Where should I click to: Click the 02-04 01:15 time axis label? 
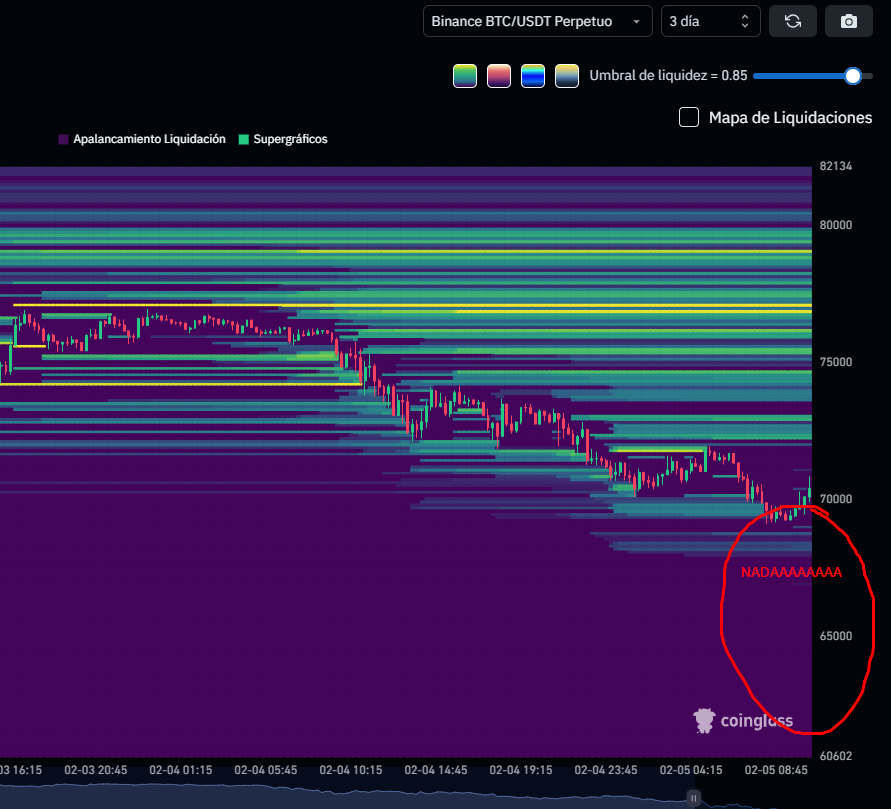pos(181,770)
